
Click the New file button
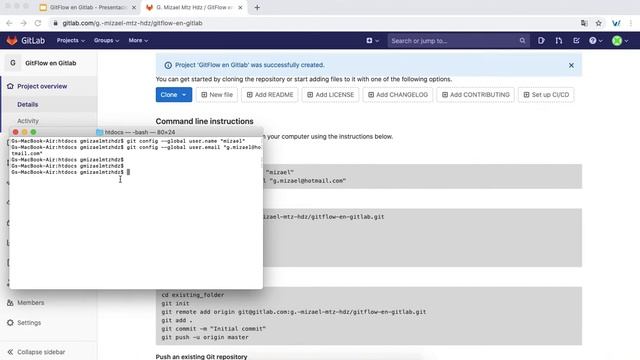(x=217, y=95)
